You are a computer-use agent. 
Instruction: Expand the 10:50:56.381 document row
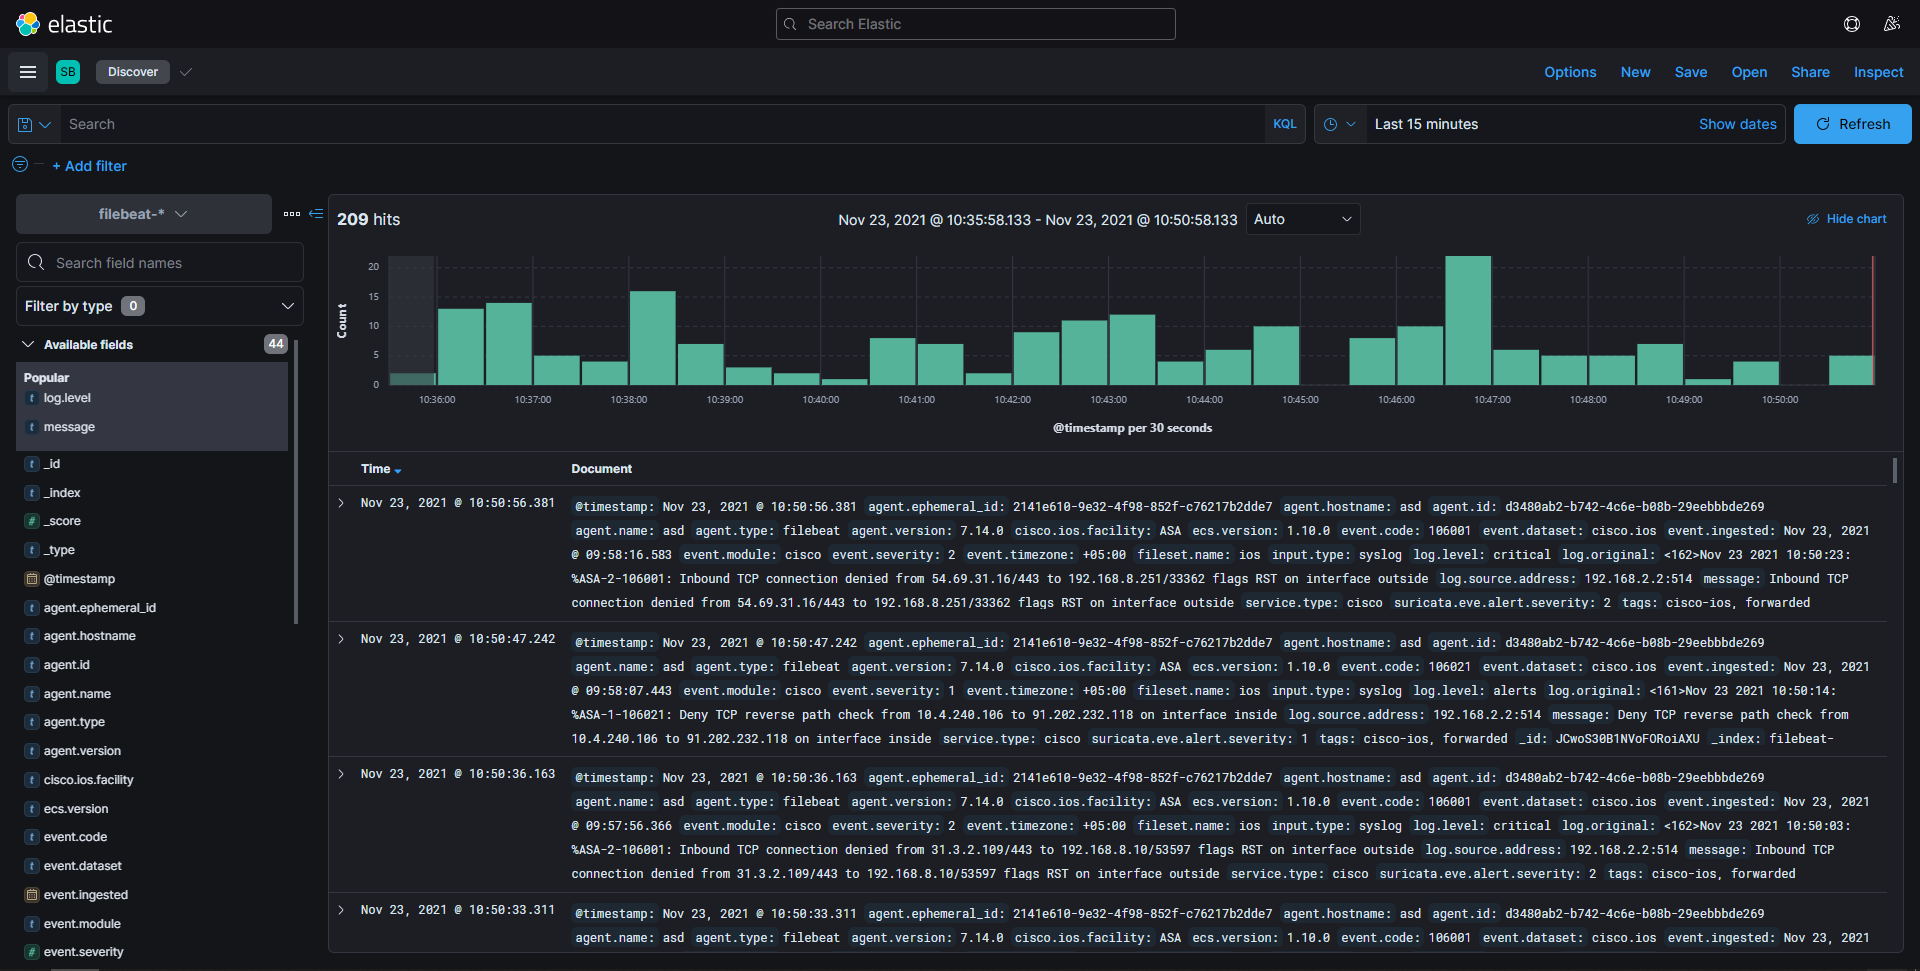pyautogui.click(x=341, y=503)
